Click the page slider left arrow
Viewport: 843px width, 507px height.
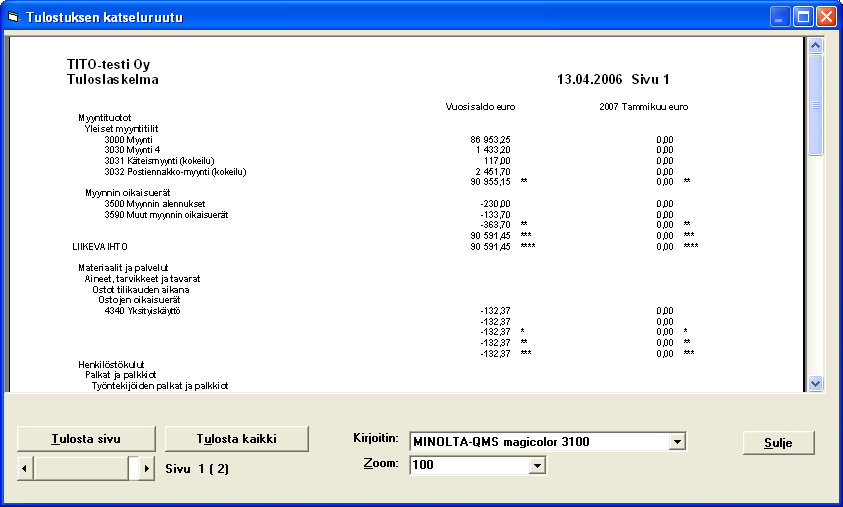[x=24, y=468]
